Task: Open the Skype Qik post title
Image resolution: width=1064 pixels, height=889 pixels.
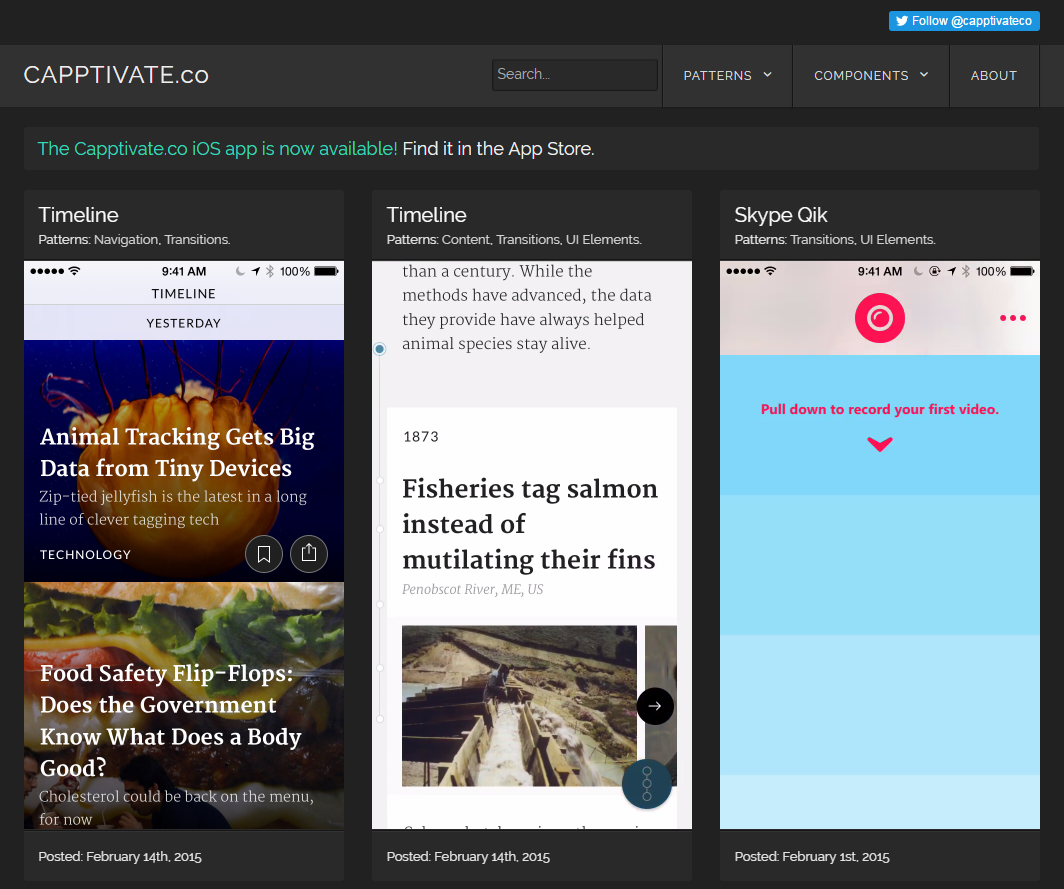Action: tap(780, 215)
